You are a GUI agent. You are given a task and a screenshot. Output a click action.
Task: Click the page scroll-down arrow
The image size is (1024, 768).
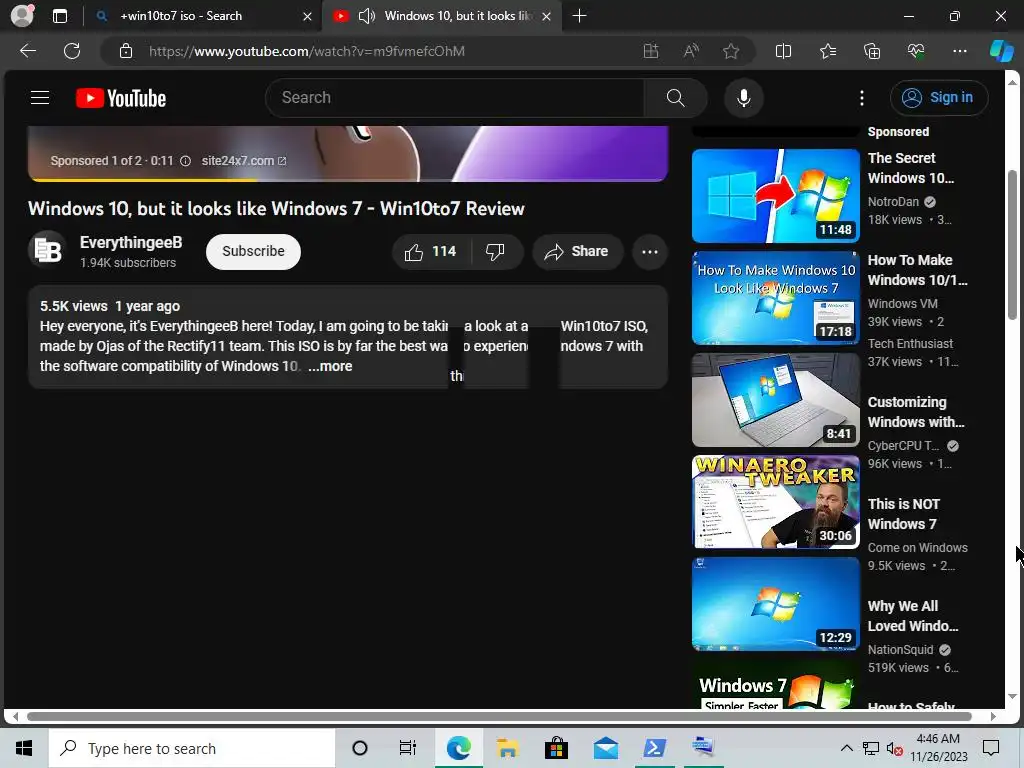[x=1012, y=696]
